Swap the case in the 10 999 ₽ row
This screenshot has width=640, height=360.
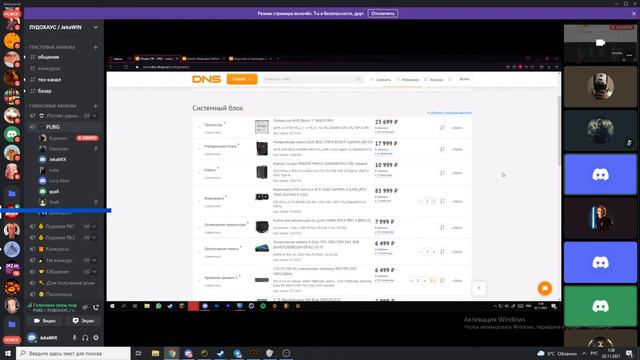[442, 173]
